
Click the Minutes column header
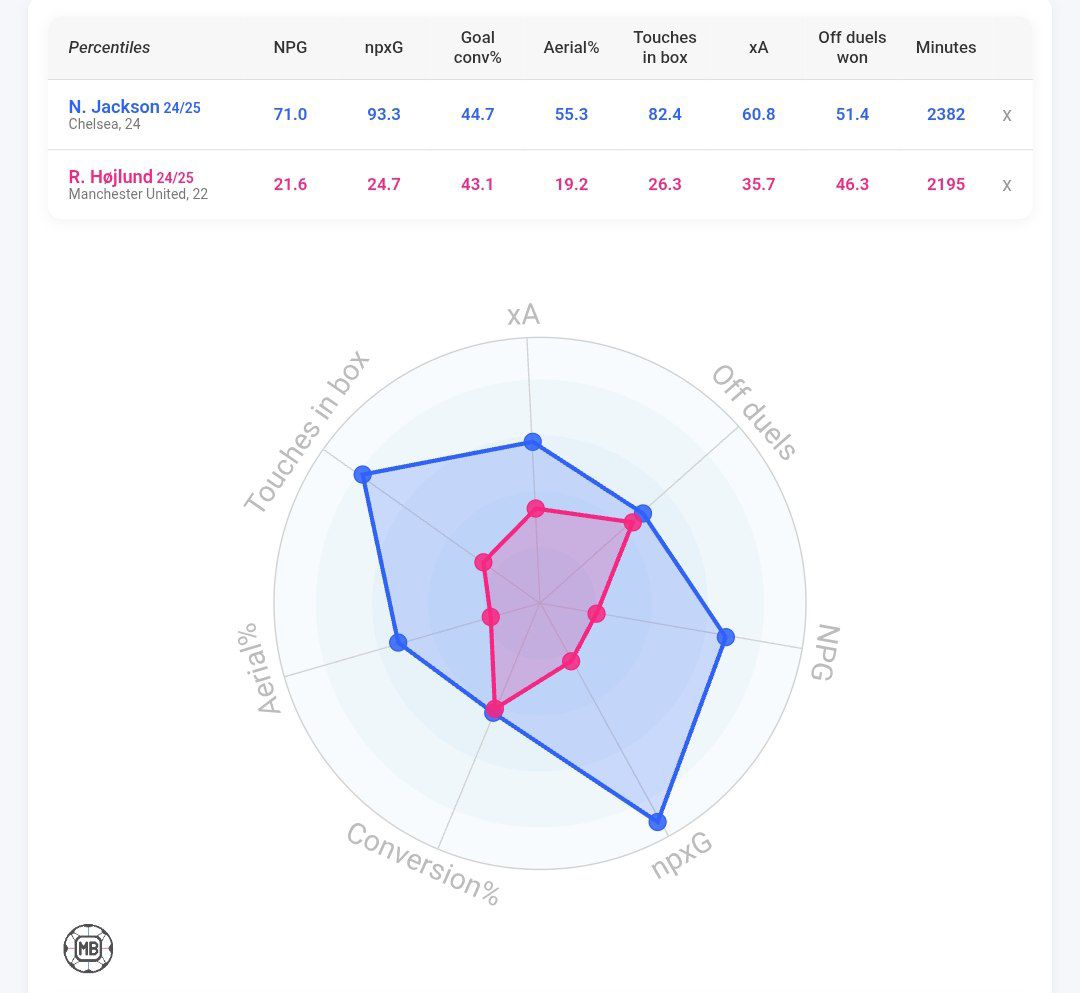(x=946, y=47)
